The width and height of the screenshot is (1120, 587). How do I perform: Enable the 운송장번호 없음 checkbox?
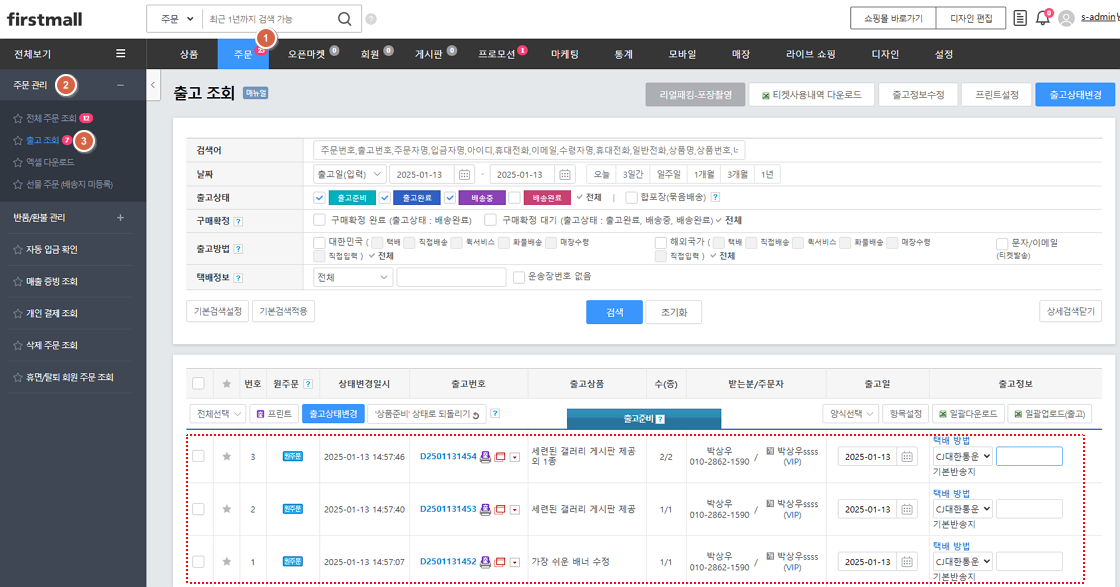[x=518, y=277]
